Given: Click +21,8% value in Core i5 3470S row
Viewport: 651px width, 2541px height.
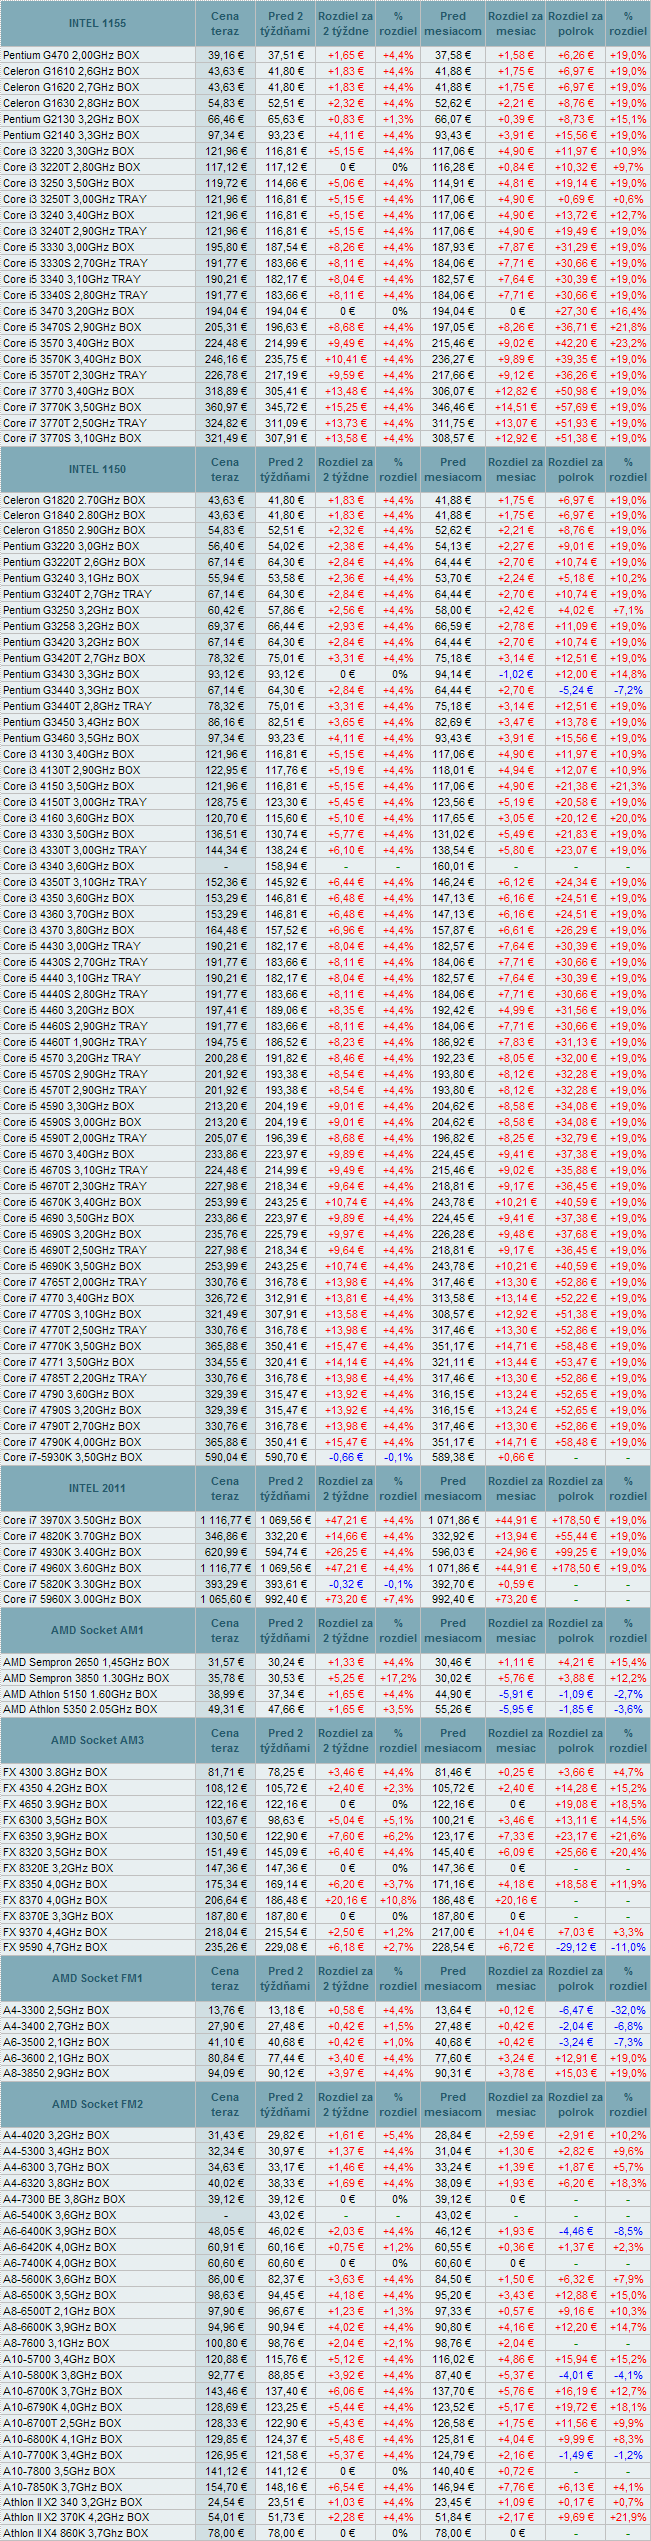Looking at the screenshot, I should [x=628, y=327].
